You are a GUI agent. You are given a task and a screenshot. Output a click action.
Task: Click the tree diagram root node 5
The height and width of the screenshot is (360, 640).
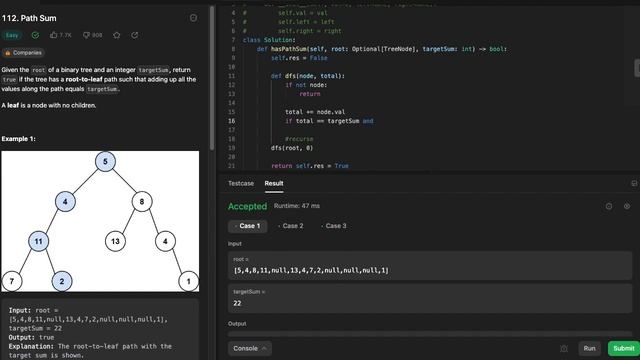105,162
